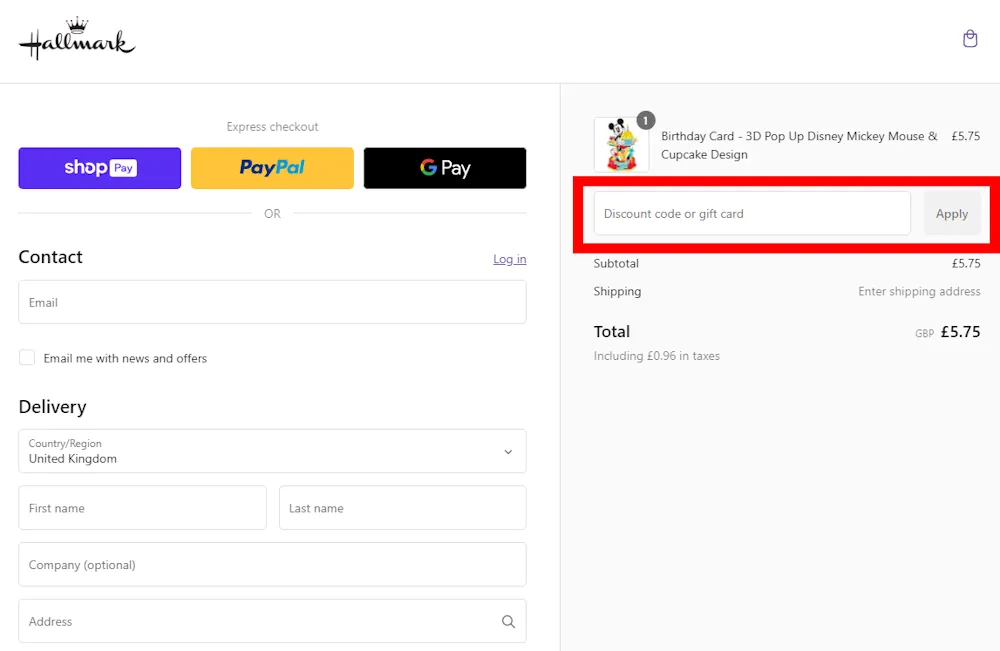
Task: Click into the Address field
Action: [255, 621]
